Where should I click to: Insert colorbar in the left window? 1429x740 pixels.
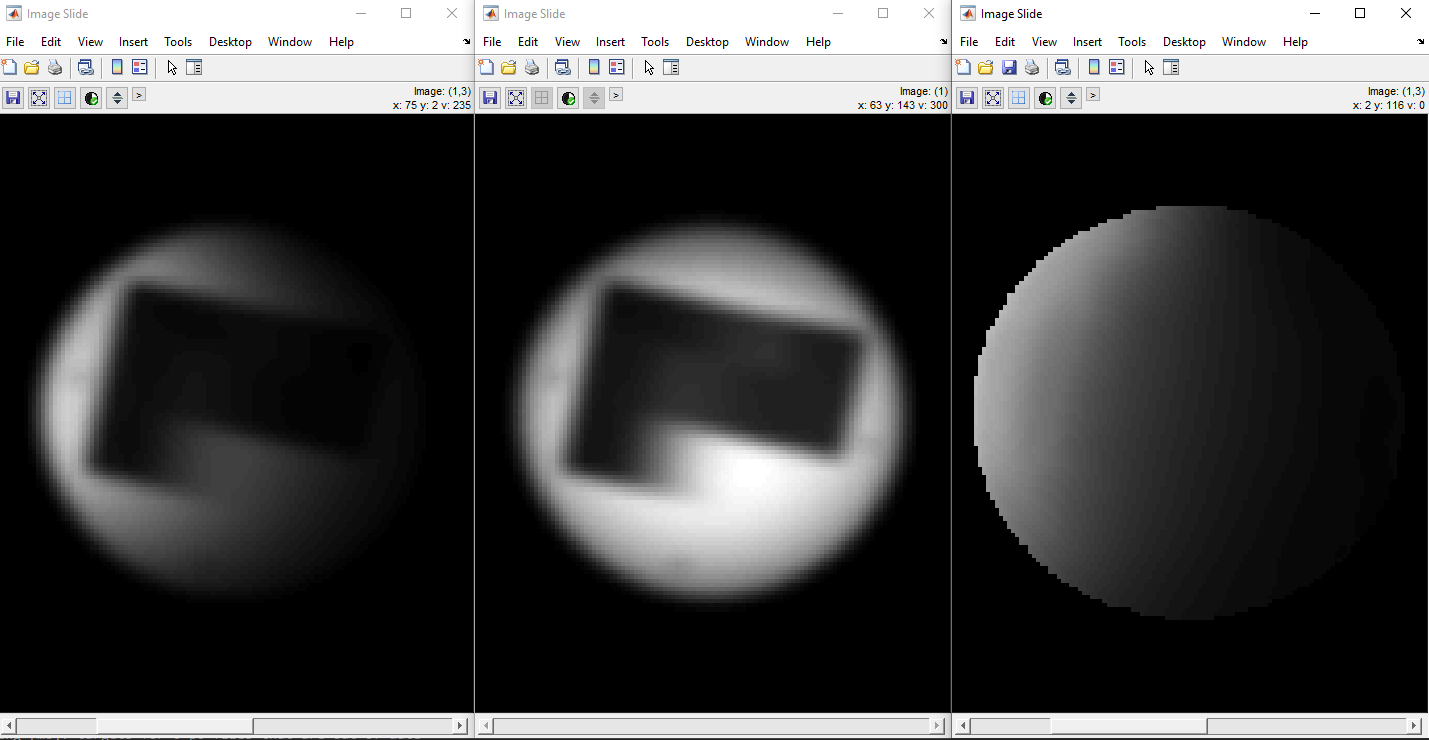click(x=117, y=67)
